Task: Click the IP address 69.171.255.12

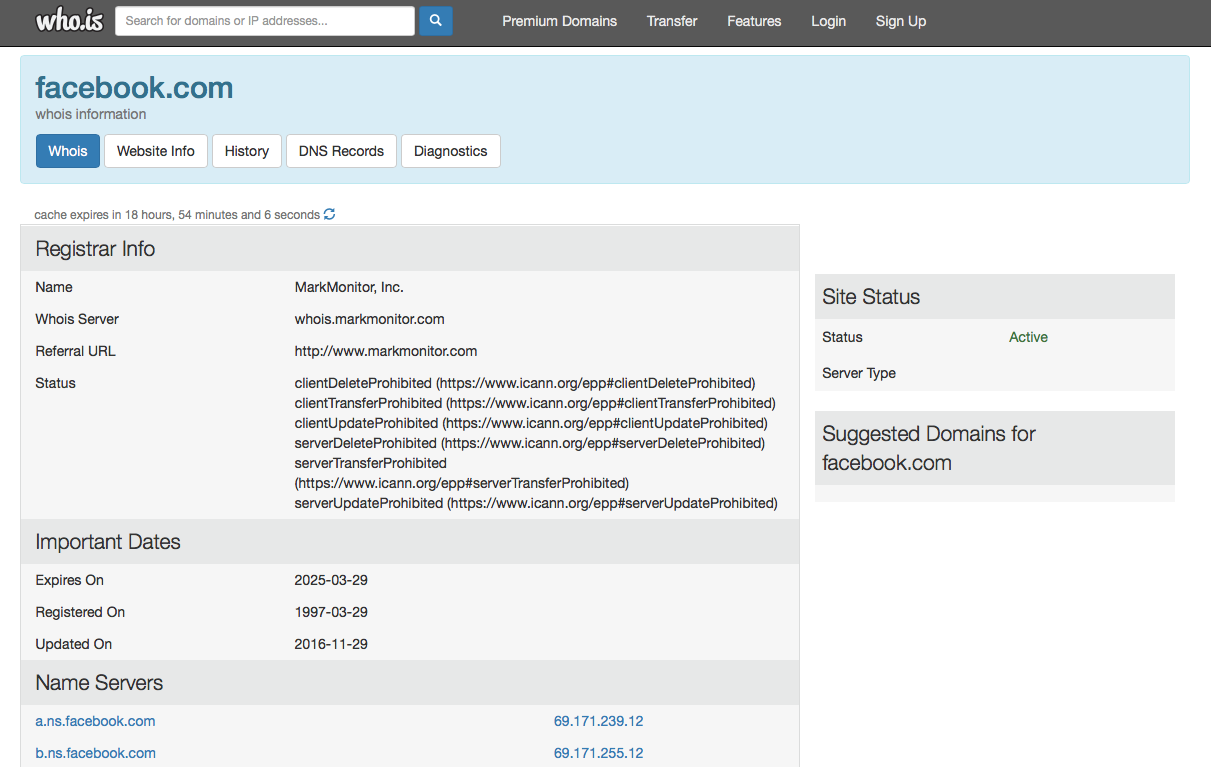Action: 598,753
